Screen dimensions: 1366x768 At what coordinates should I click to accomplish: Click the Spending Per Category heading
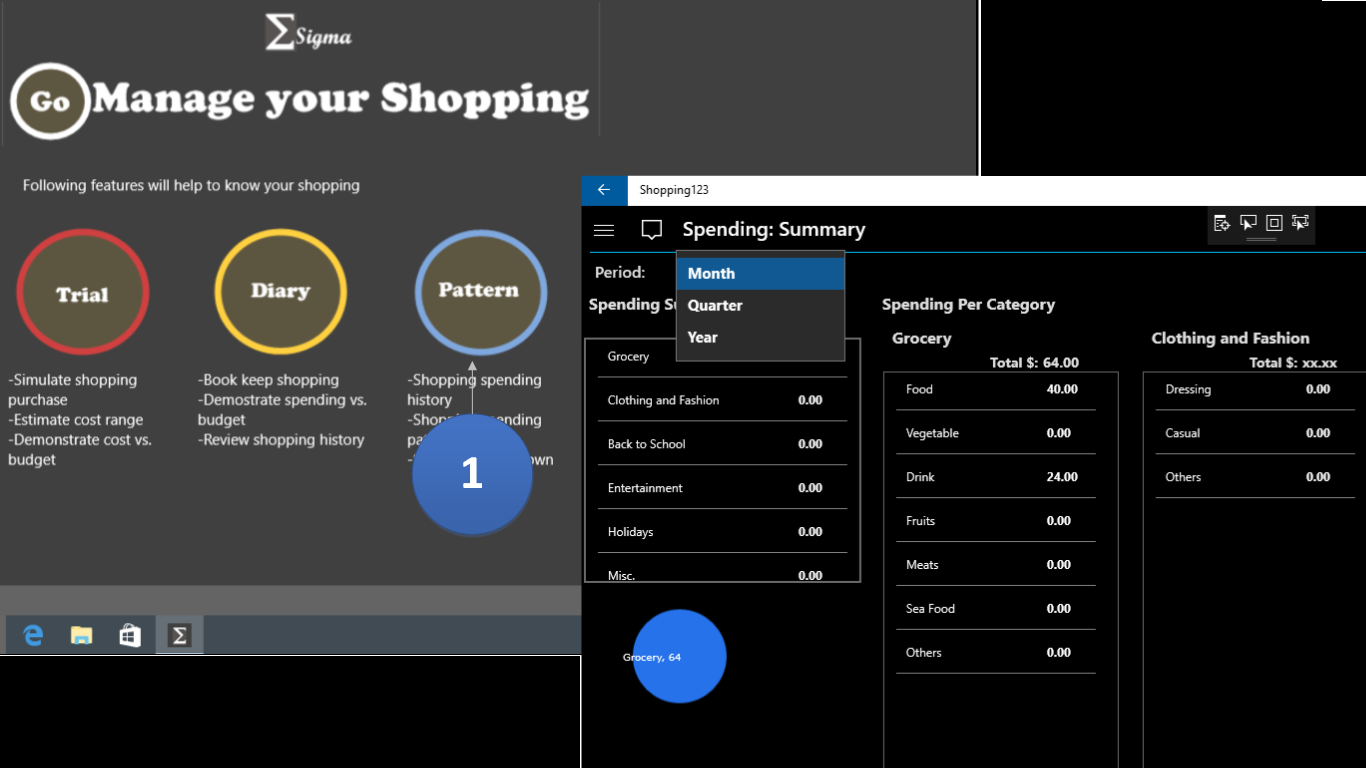tap(968, 305)
